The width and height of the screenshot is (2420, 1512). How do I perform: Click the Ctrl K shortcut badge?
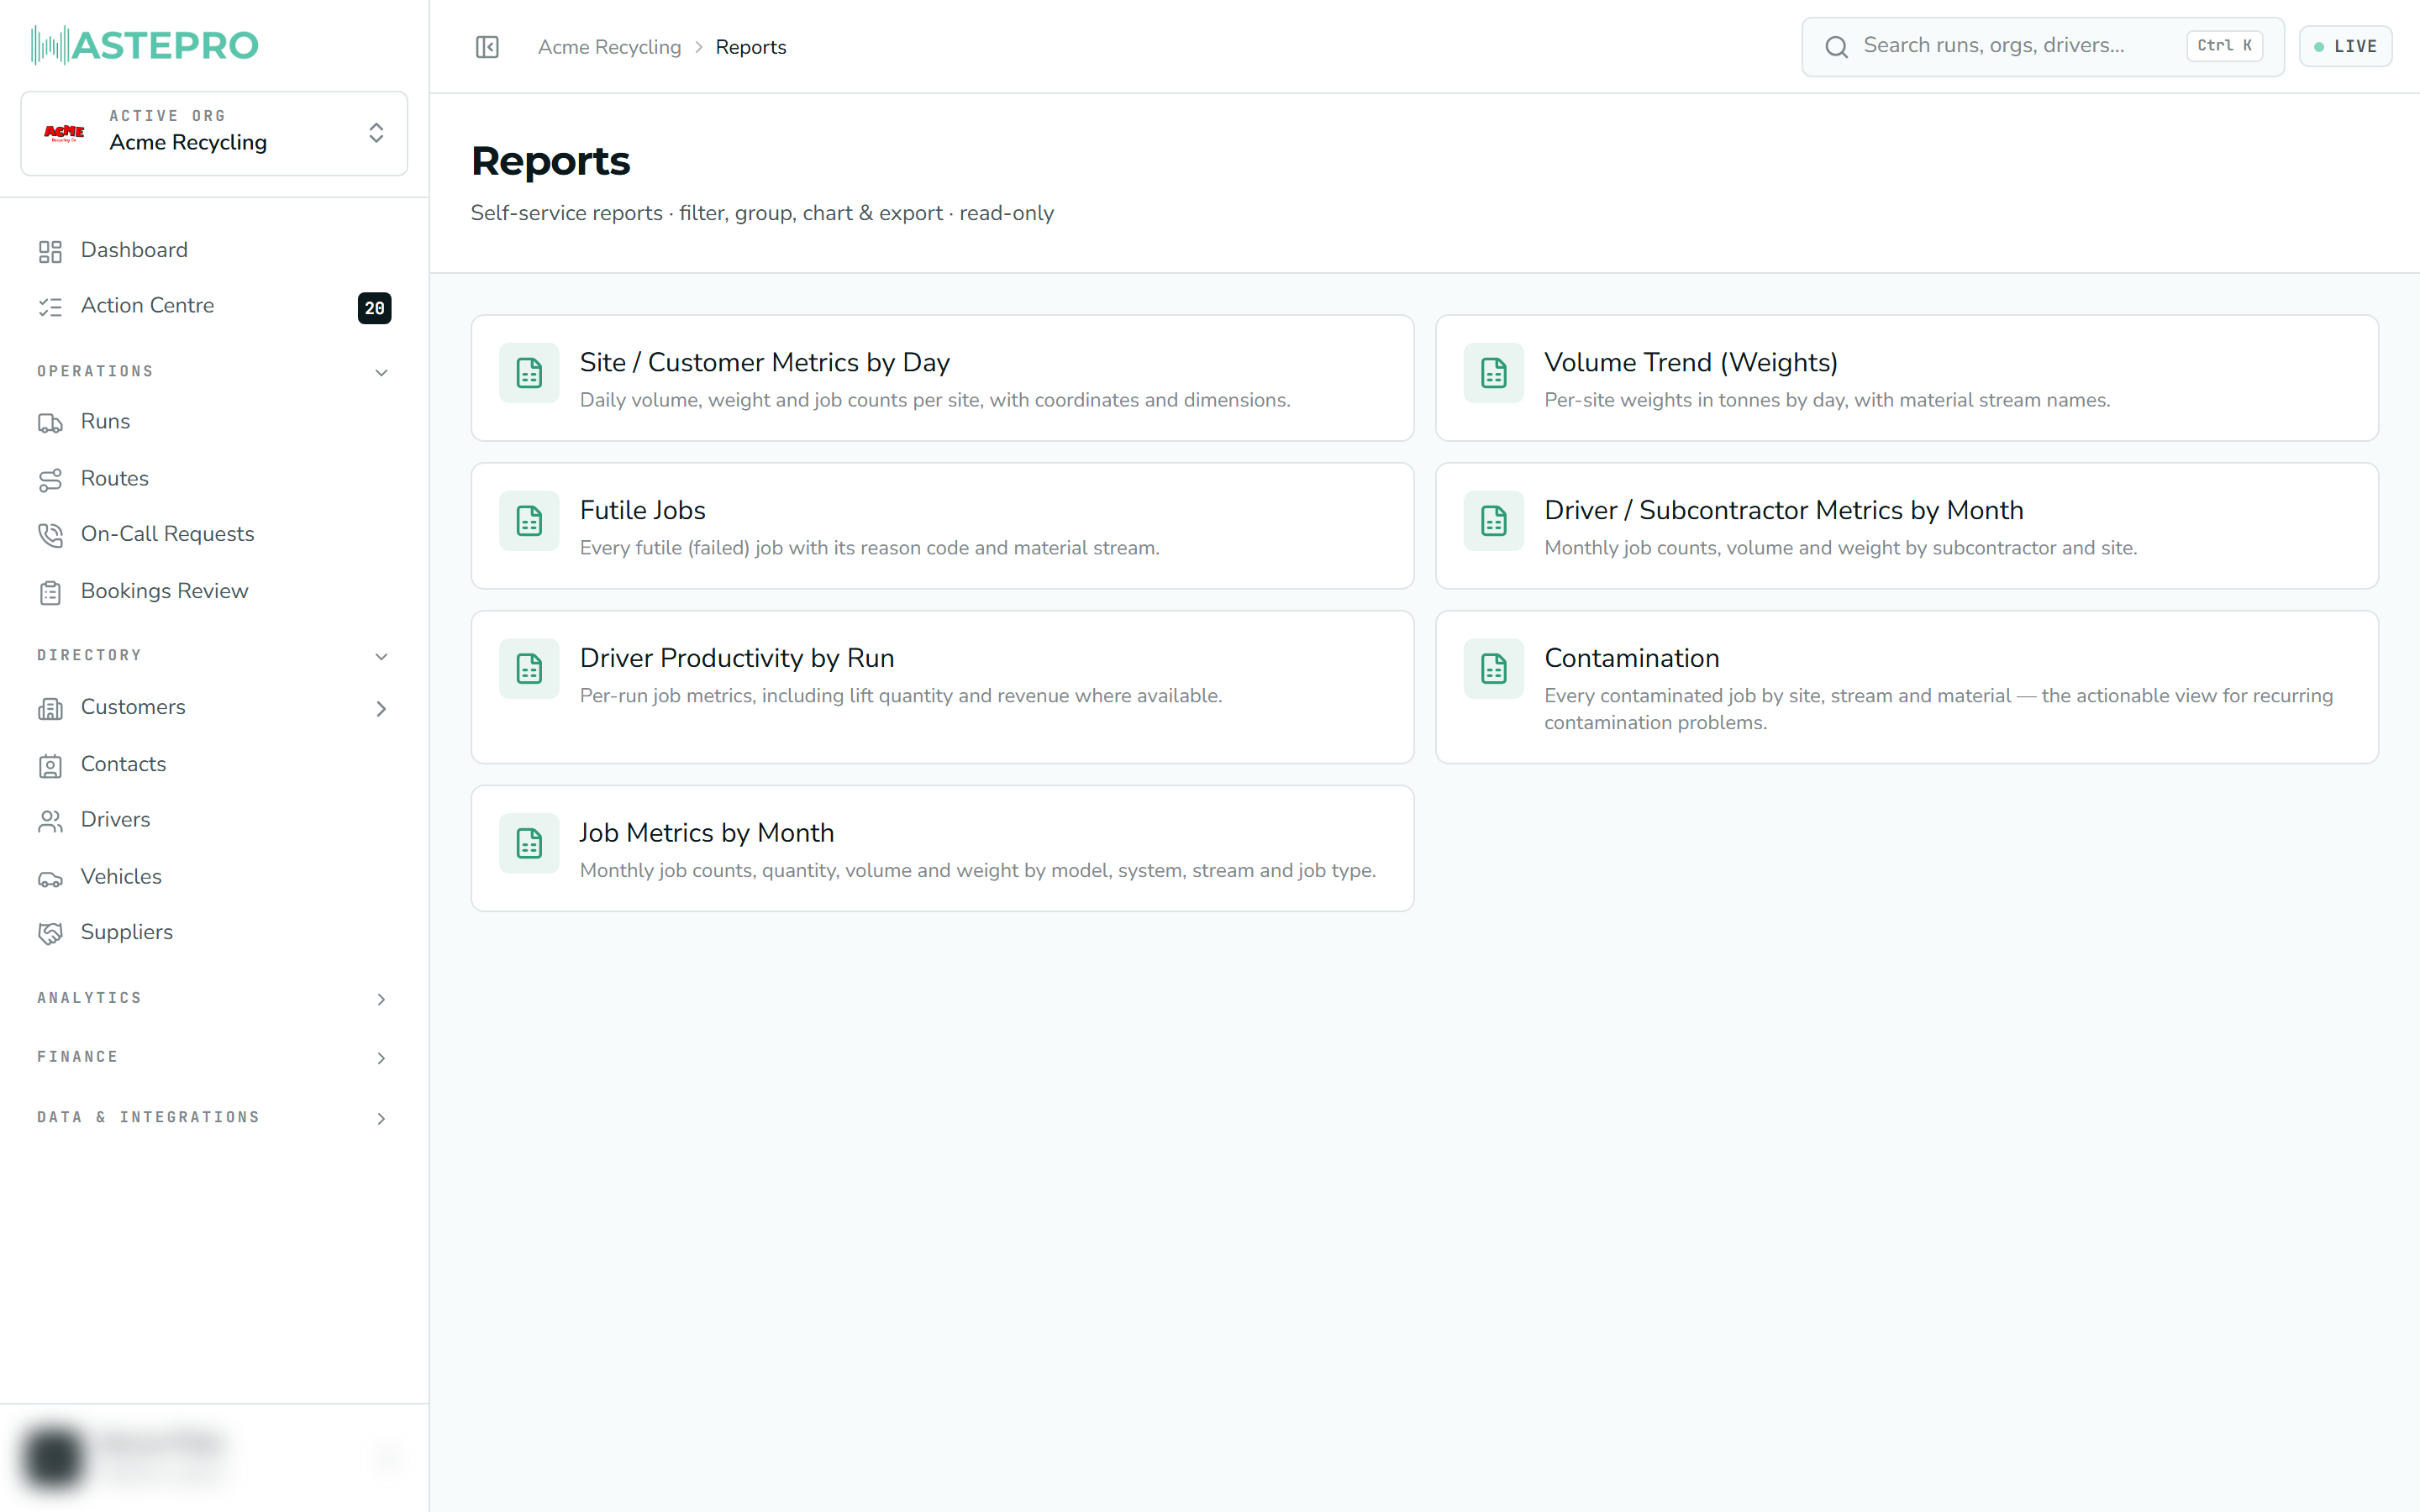pyautogui.click(x=2224, y=46)
